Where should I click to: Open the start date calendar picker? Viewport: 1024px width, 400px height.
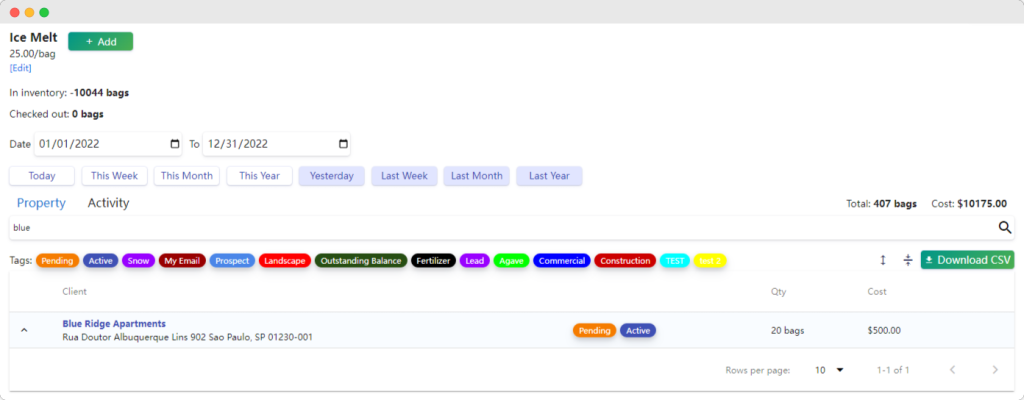pos(175,144)
